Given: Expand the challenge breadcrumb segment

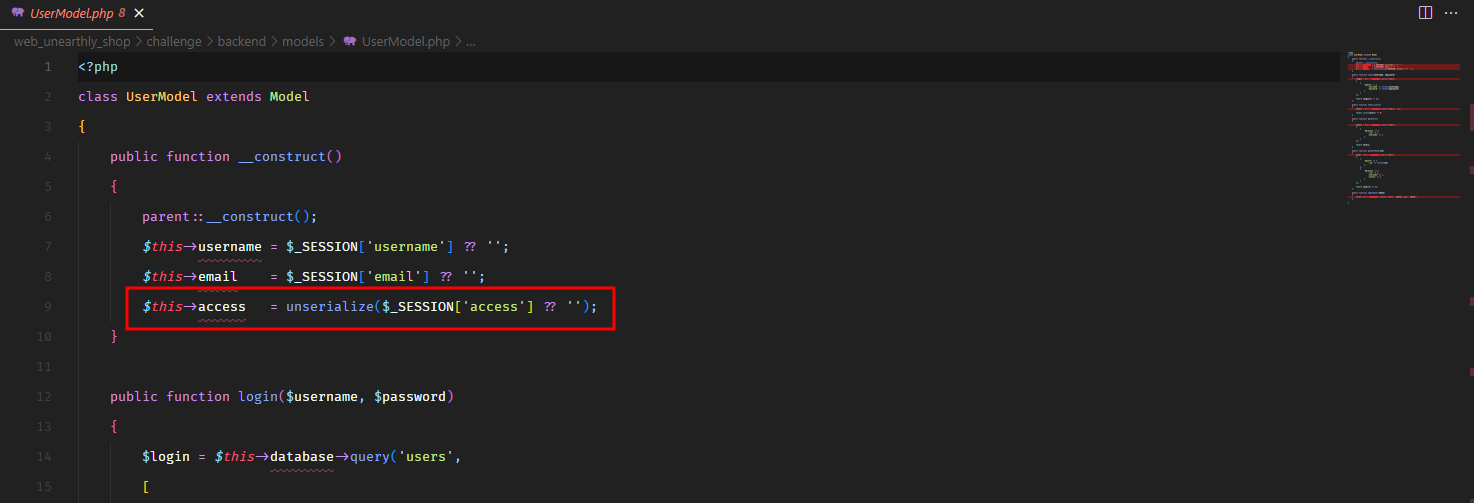Looking at the screenshot, I should (x=173, y=42).
